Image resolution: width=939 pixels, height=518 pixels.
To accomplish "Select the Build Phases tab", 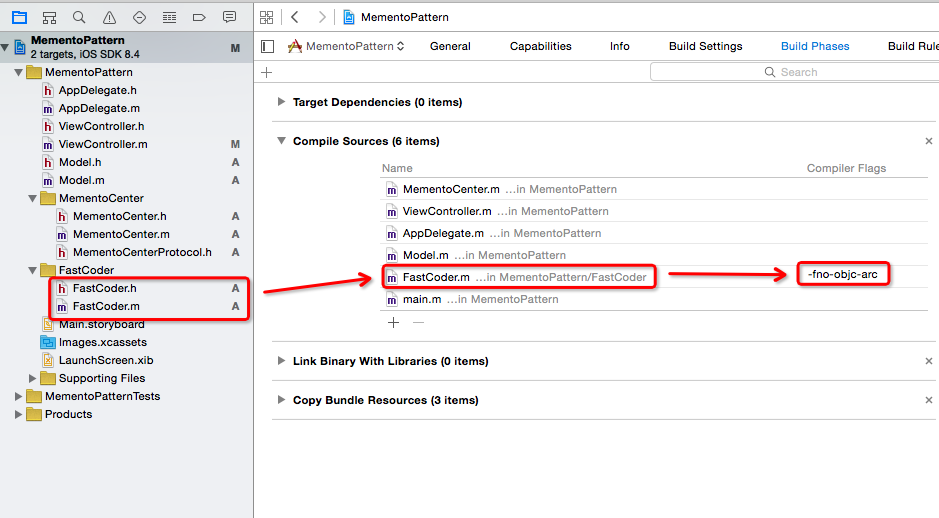I will pyautogui.click(x=815, y=46).
